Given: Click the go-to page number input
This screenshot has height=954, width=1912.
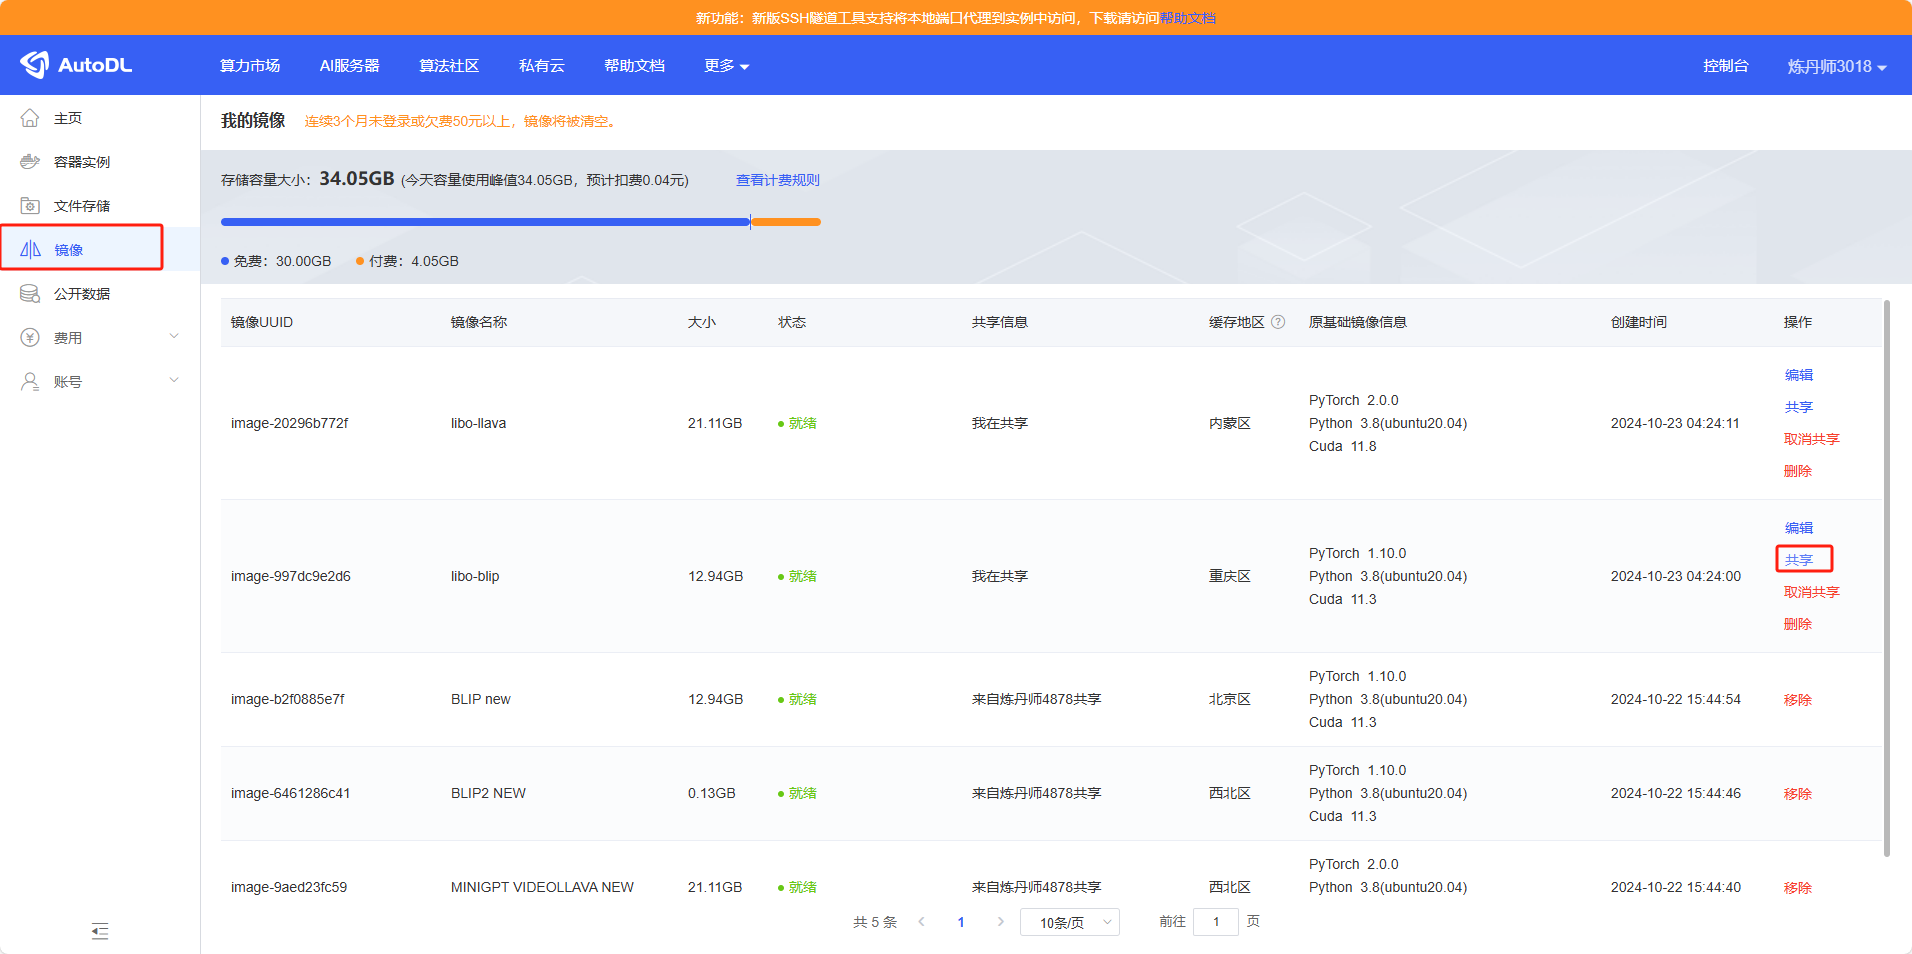Looking at the screenshot, I should click(1216, 922).
